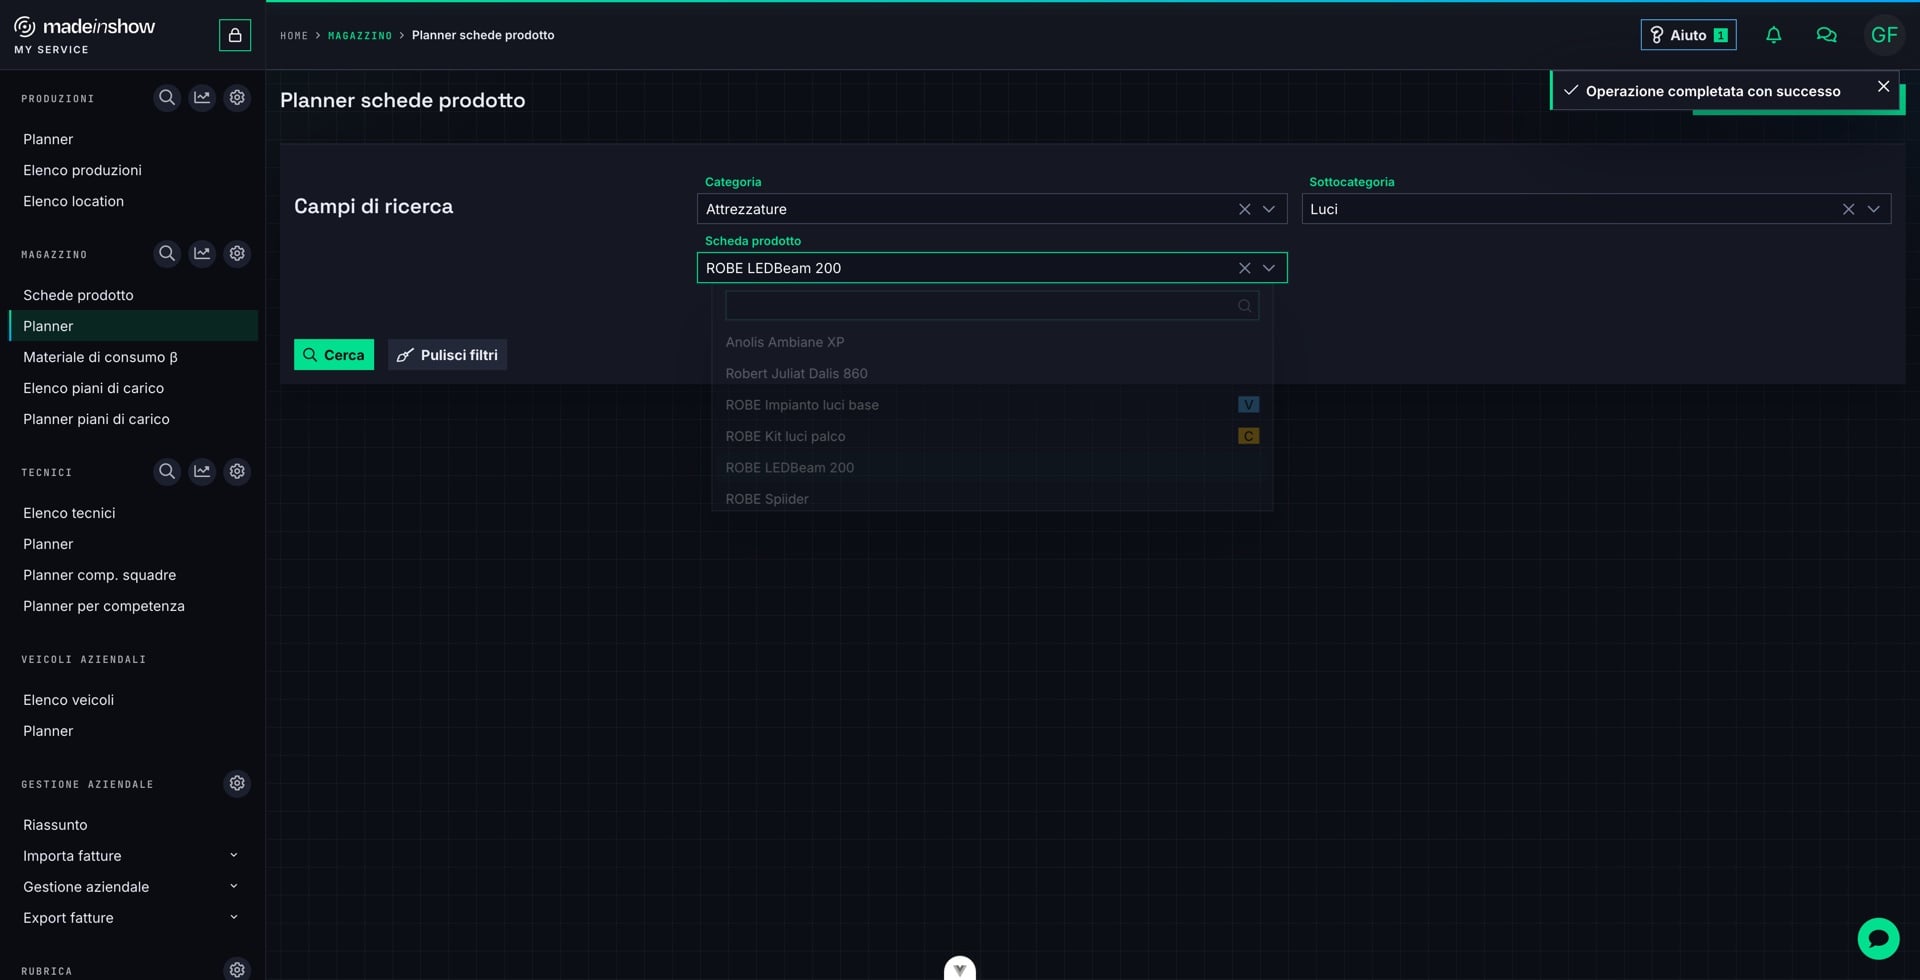Expand Export fatture submenu
Screen dimensions: 1920x980
(x=233, y=918)
